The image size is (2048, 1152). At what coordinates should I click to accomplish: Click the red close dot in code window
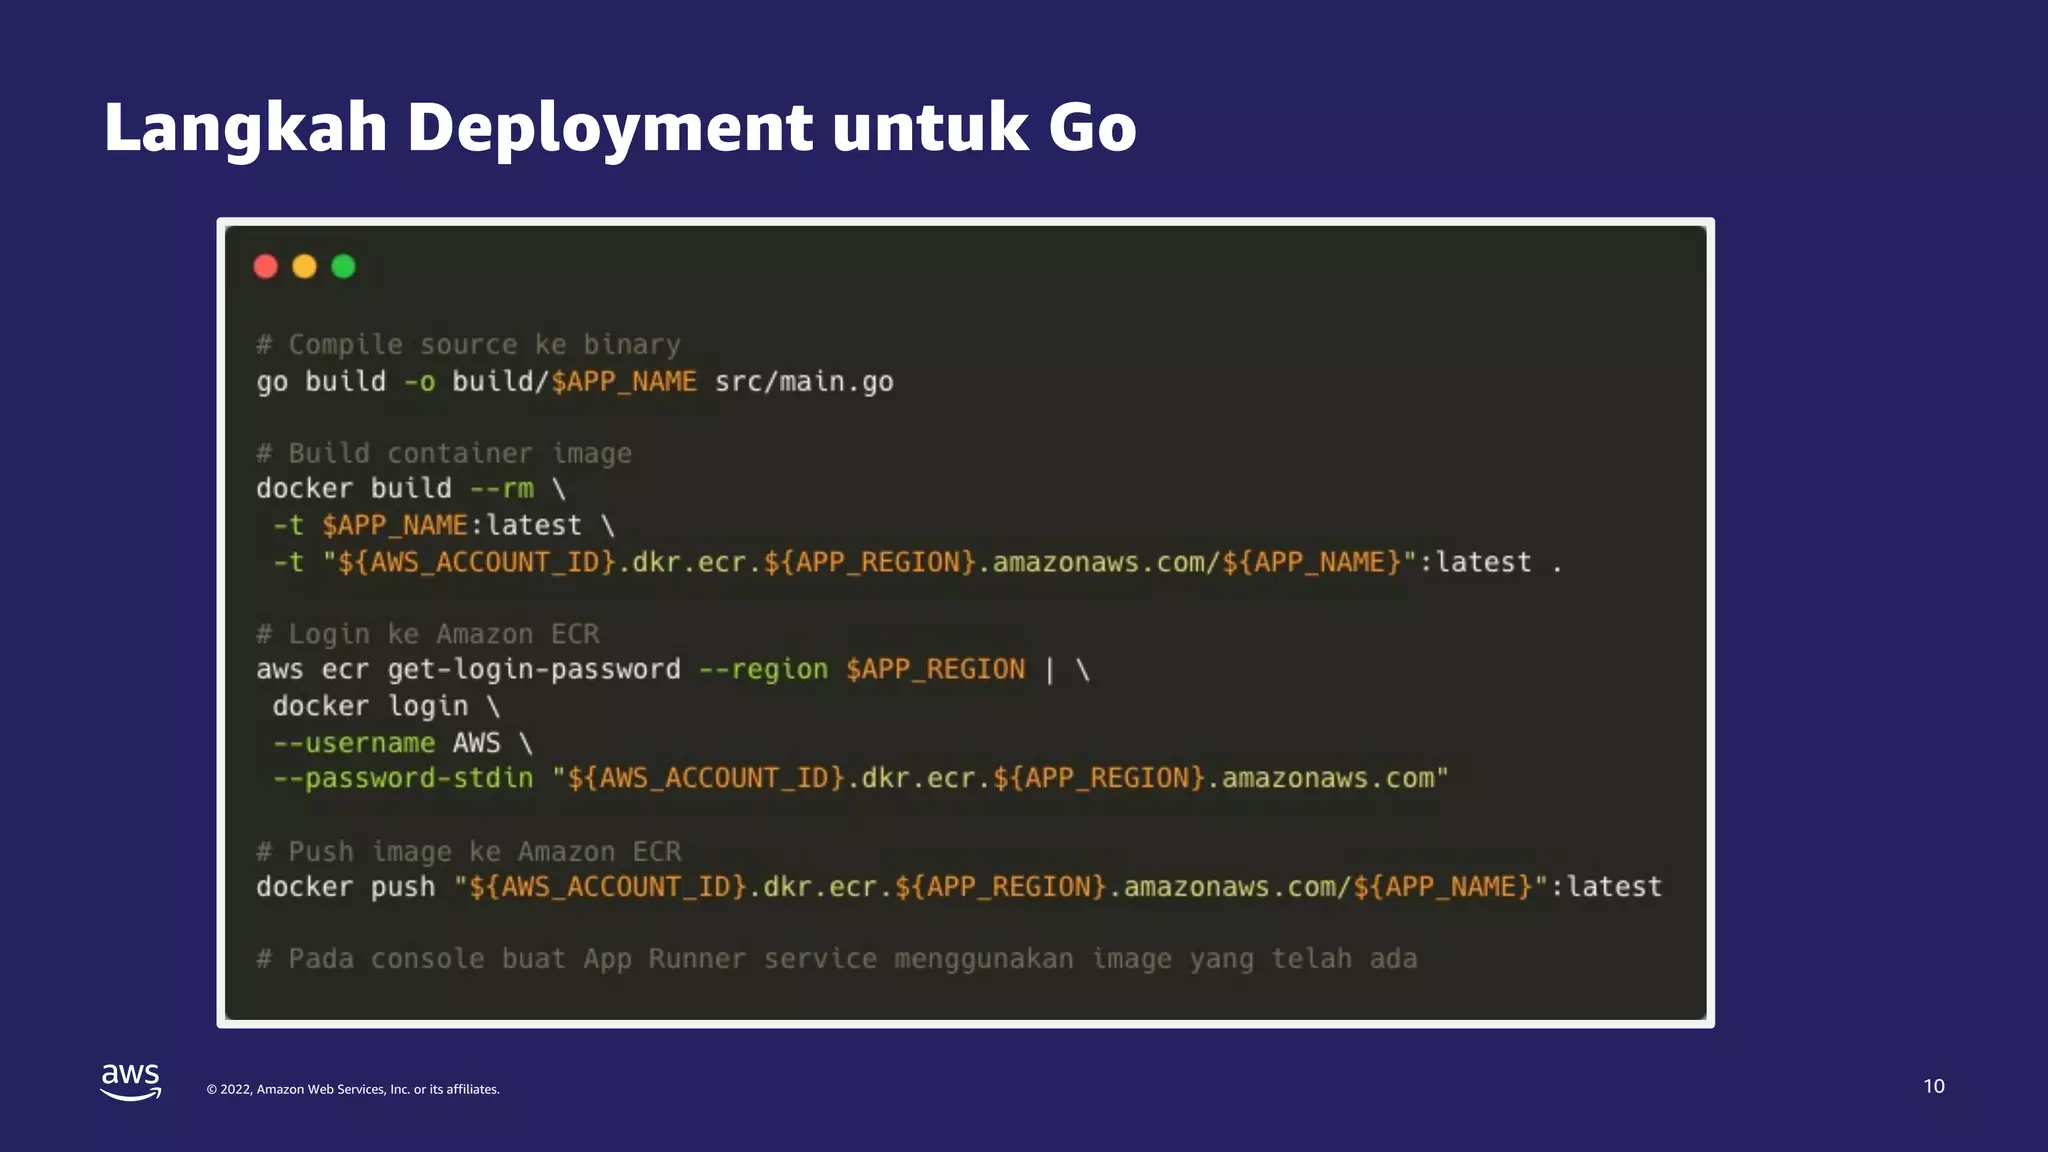266,267
